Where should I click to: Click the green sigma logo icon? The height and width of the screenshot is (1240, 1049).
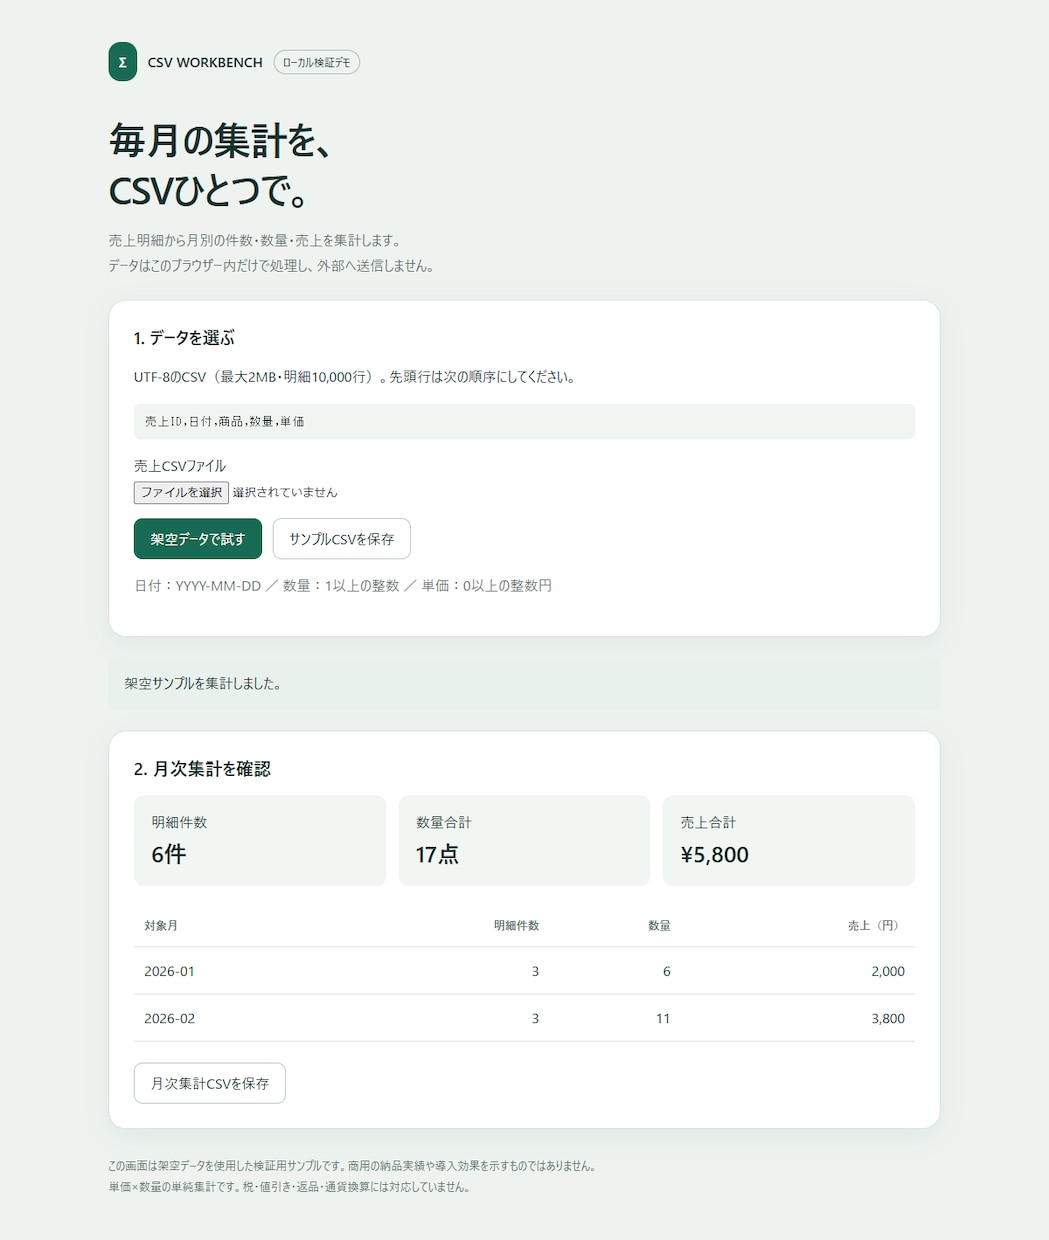tap(122, 62)
